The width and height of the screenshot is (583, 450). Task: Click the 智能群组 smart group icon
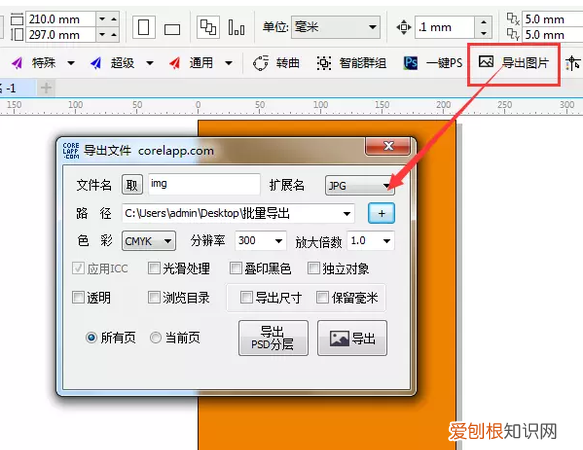coord(324,63)
